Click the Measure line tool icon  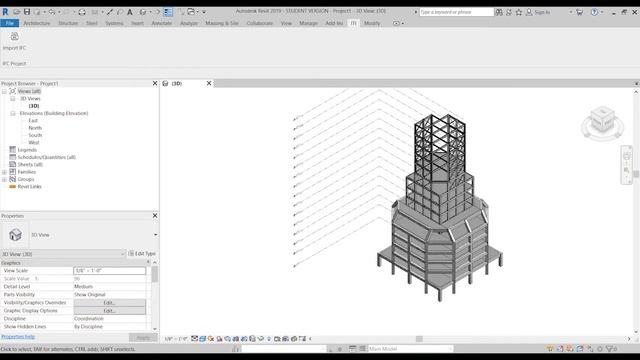click(x=110, y=12)
